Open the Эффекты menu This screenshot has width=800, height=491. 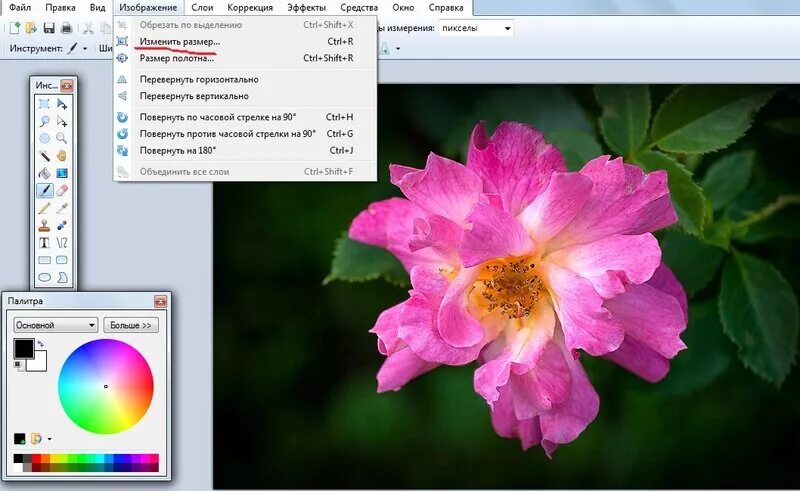[x=306, y=8]
